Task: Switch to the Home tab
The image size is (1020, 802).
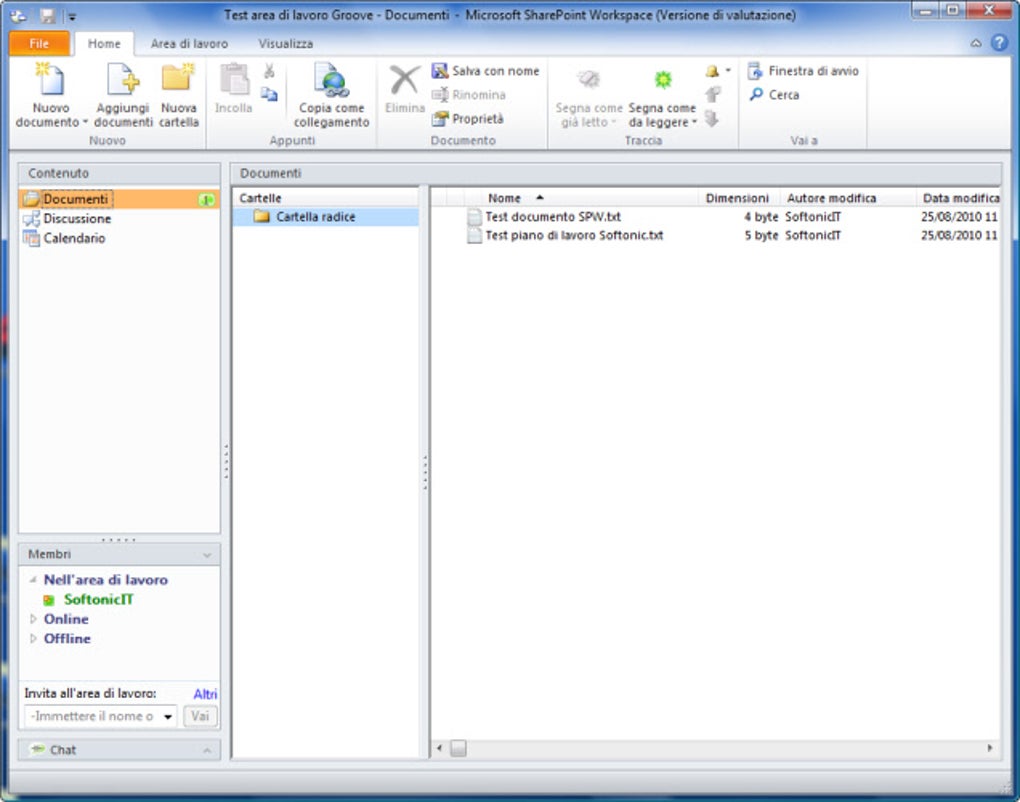Action: click(104, 44)
